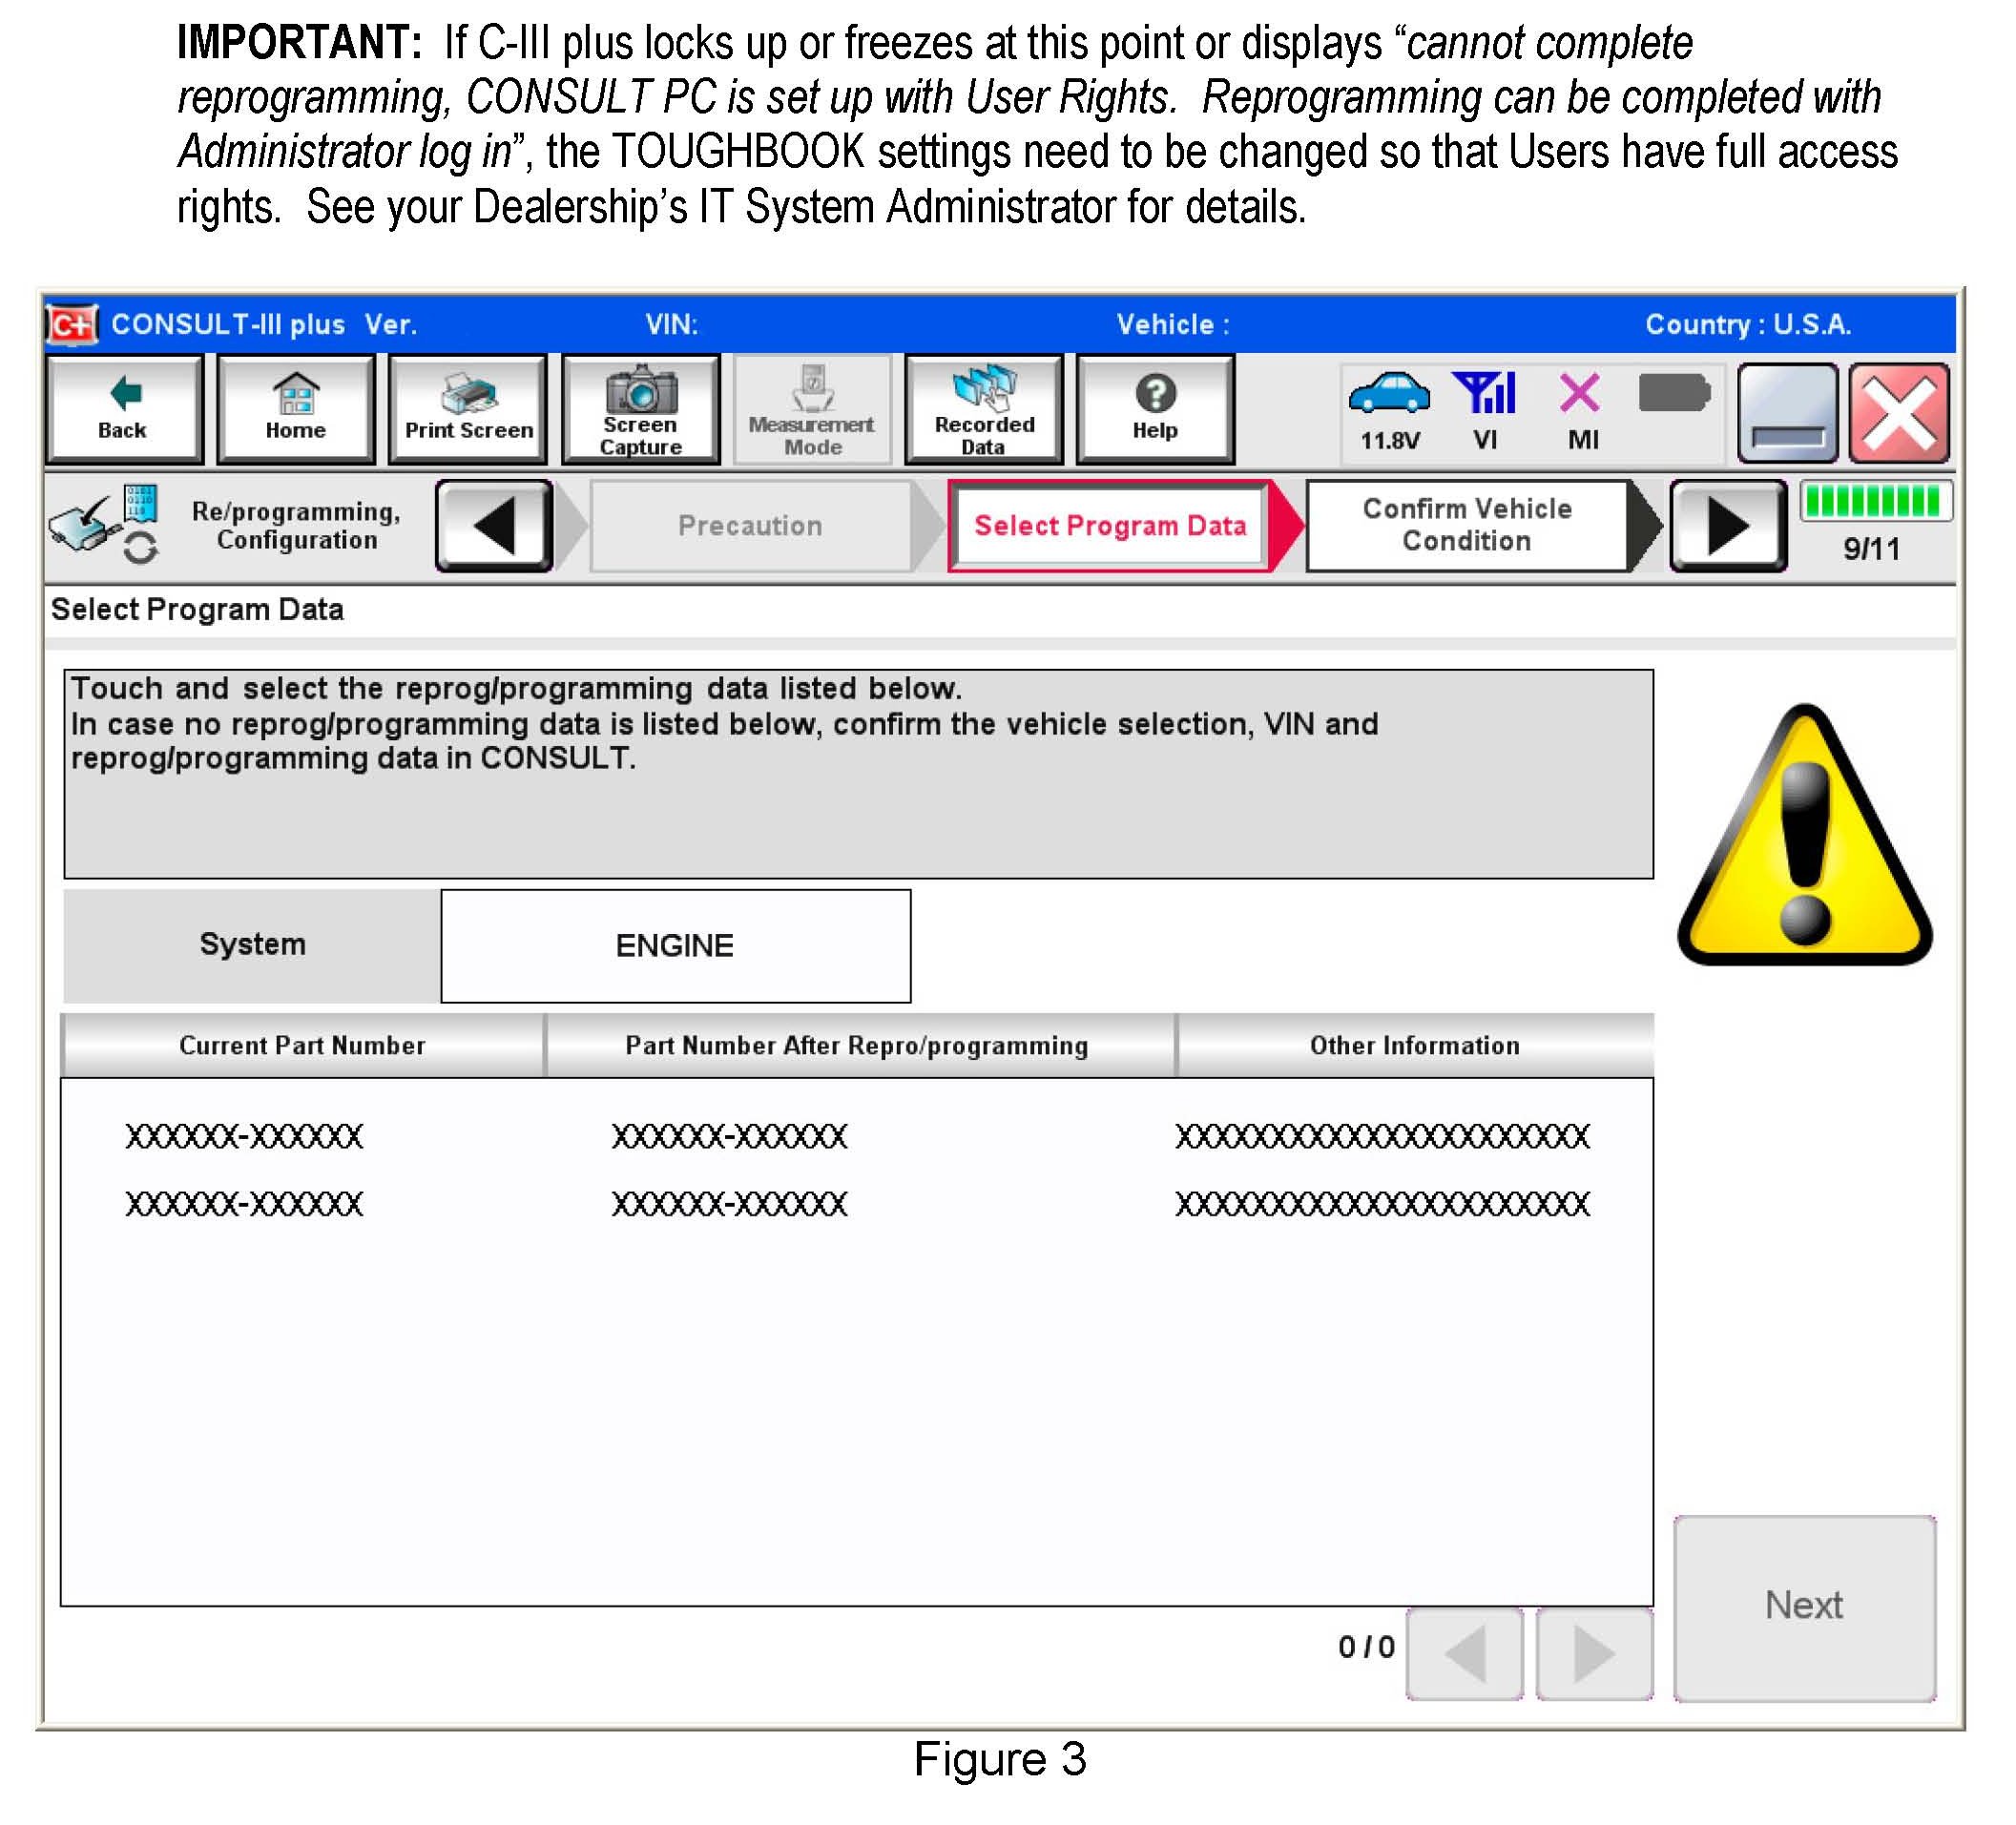
Task: Click the green progress bar
Action: pos(1875,501)
